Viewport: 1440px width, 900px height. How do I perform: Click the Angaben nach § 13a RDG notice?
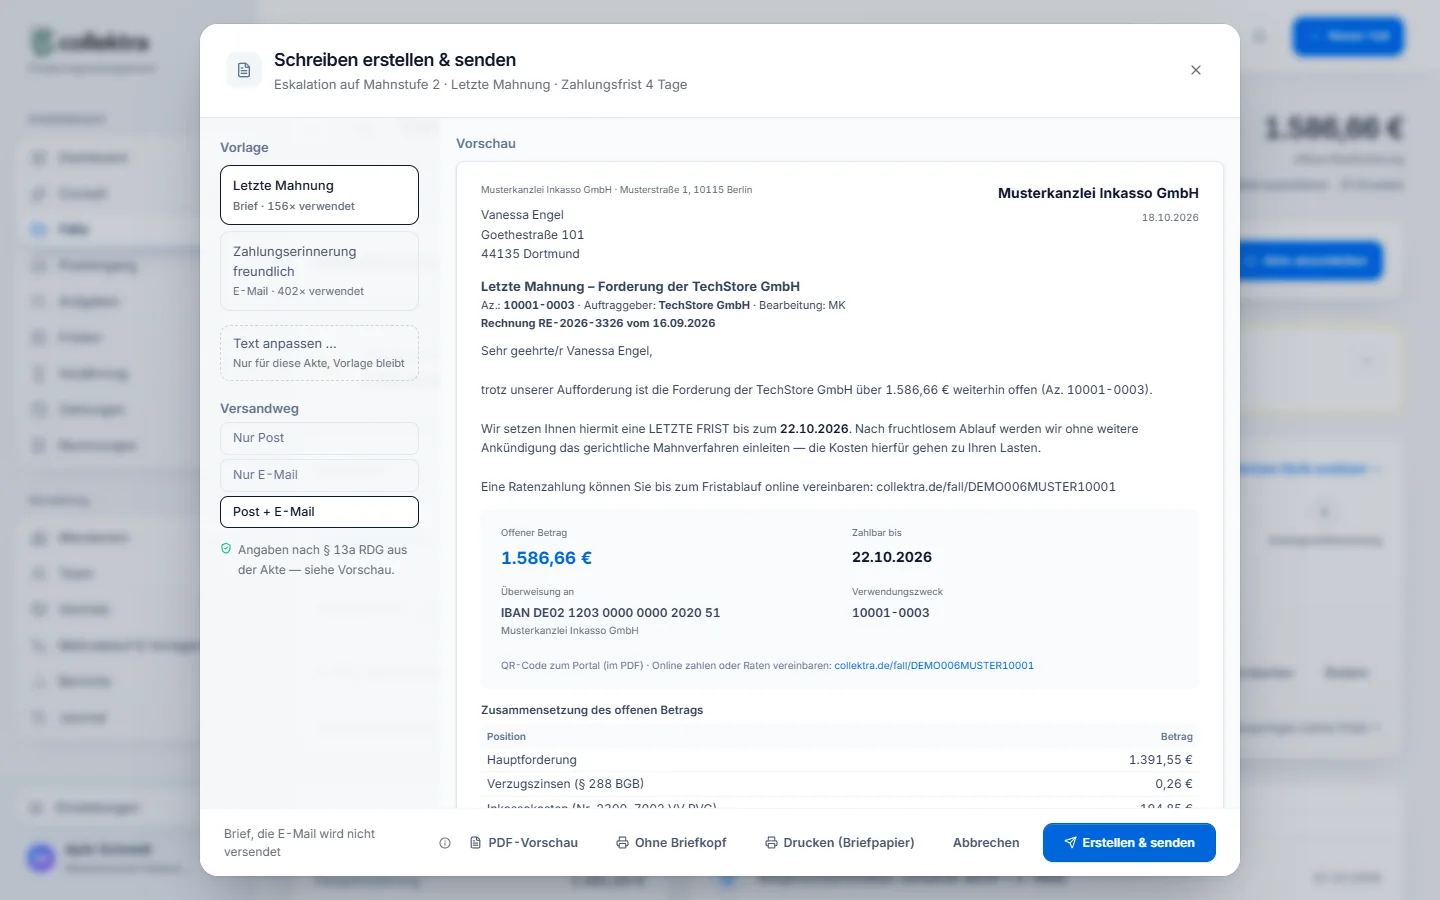pos(322,560)
